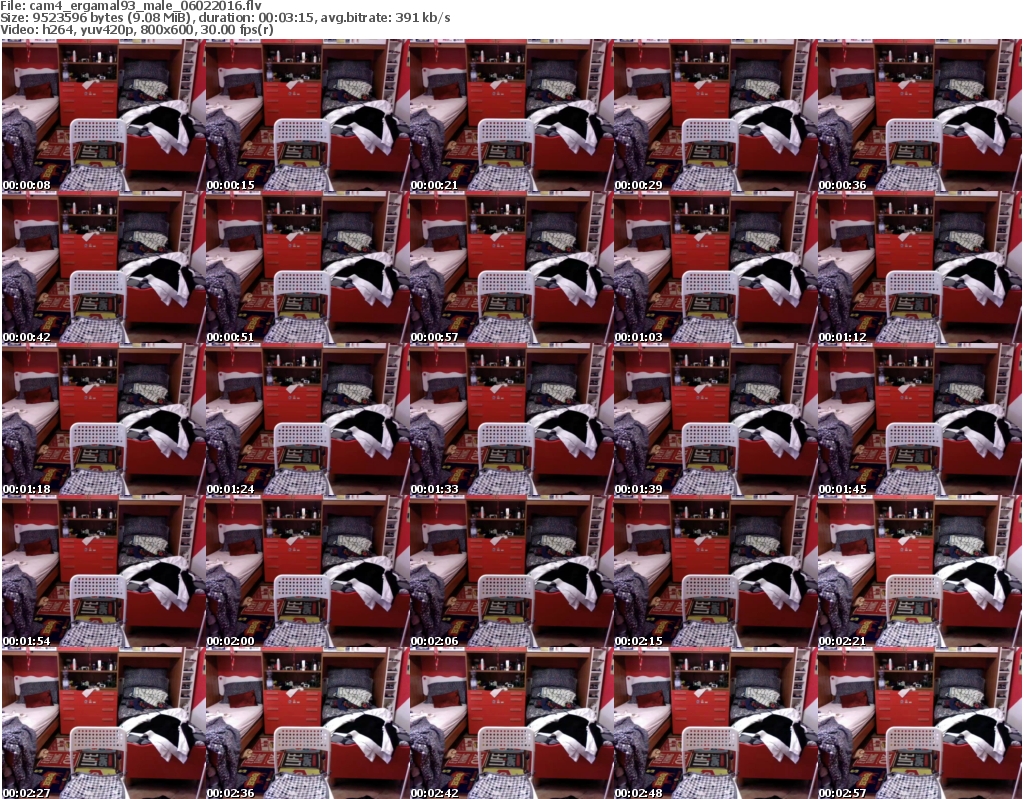The image size is (1024, 799).
Task: Pick the frame stamped 00:02:42
Action: pos(511,723)
